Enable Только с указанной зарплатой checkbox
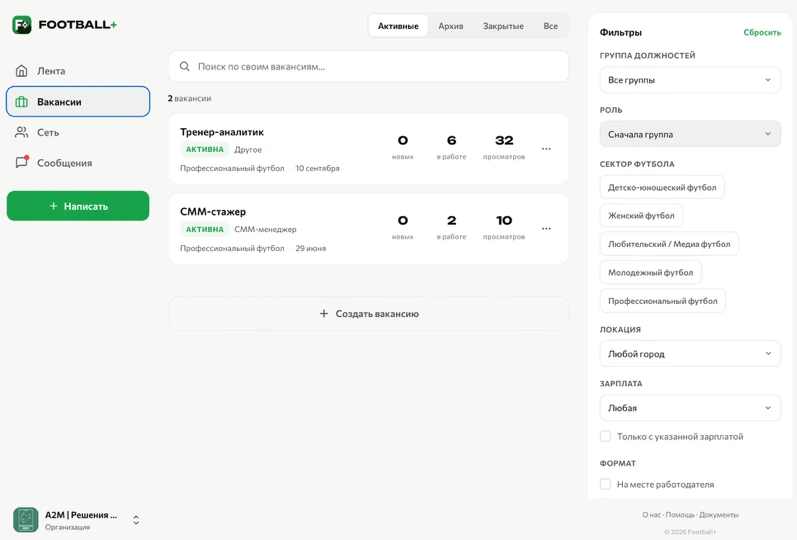 (x=605, y=436)
